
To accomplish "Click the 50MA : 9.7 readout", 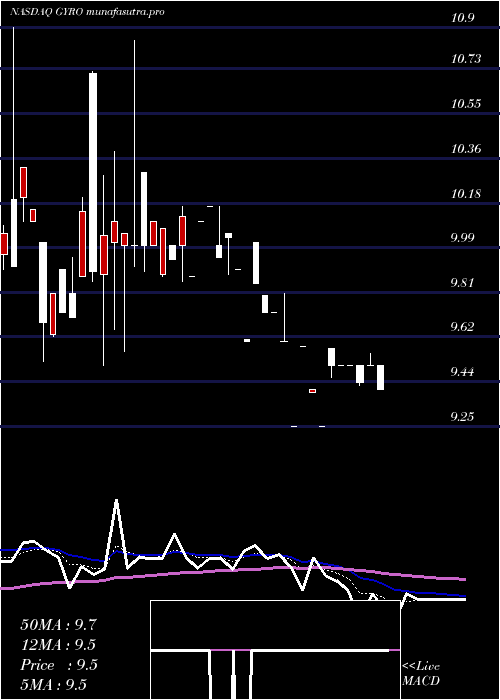I will 58,625.
